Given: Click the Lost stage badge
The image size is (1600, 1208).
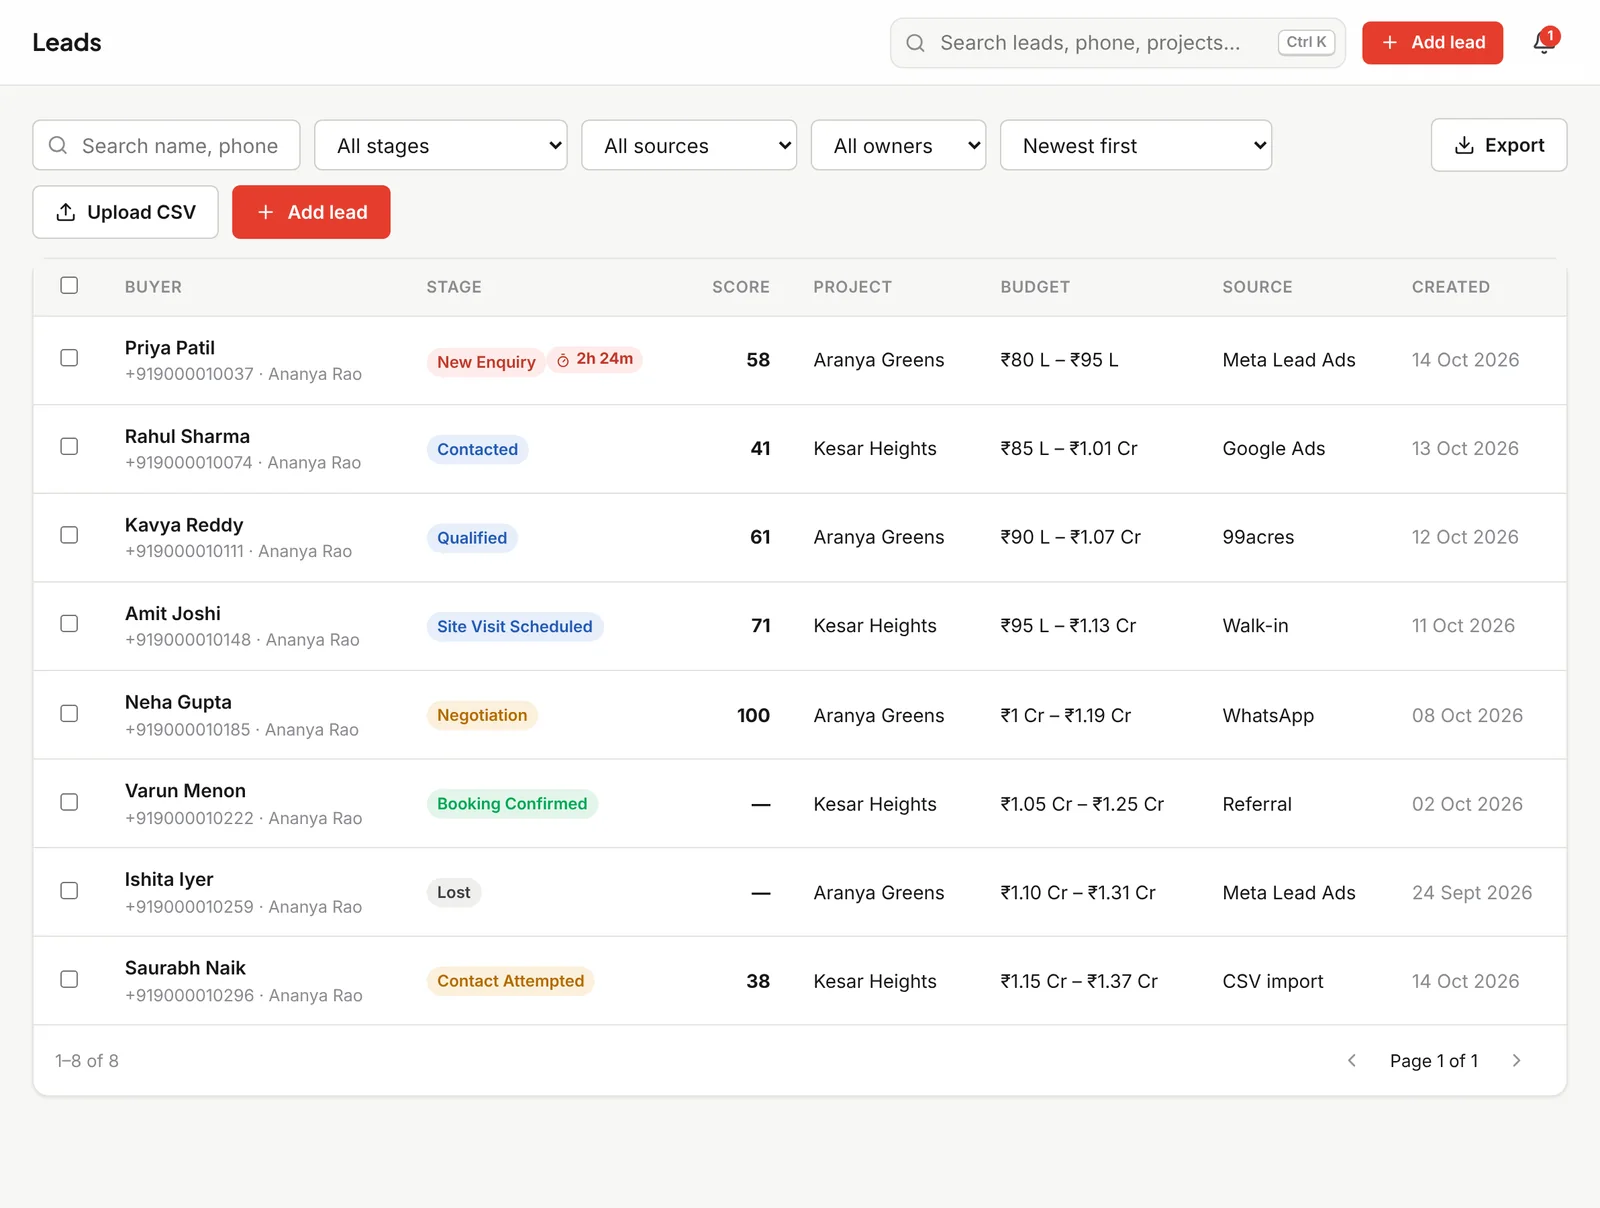Looking at the screenshot, I should [454, 893].
